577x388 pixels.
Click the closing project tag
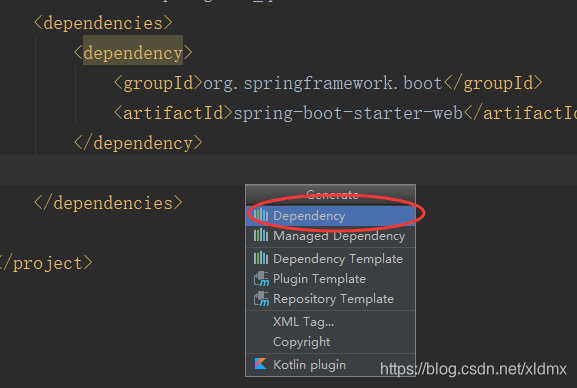[x=46, y=263]
